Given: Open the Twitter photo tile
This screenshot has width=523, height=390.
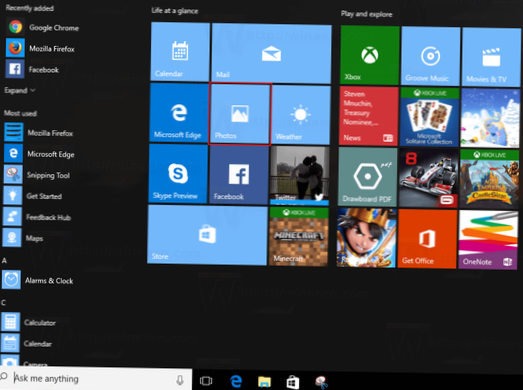Looking at the screenshot, I should [300, 176].
